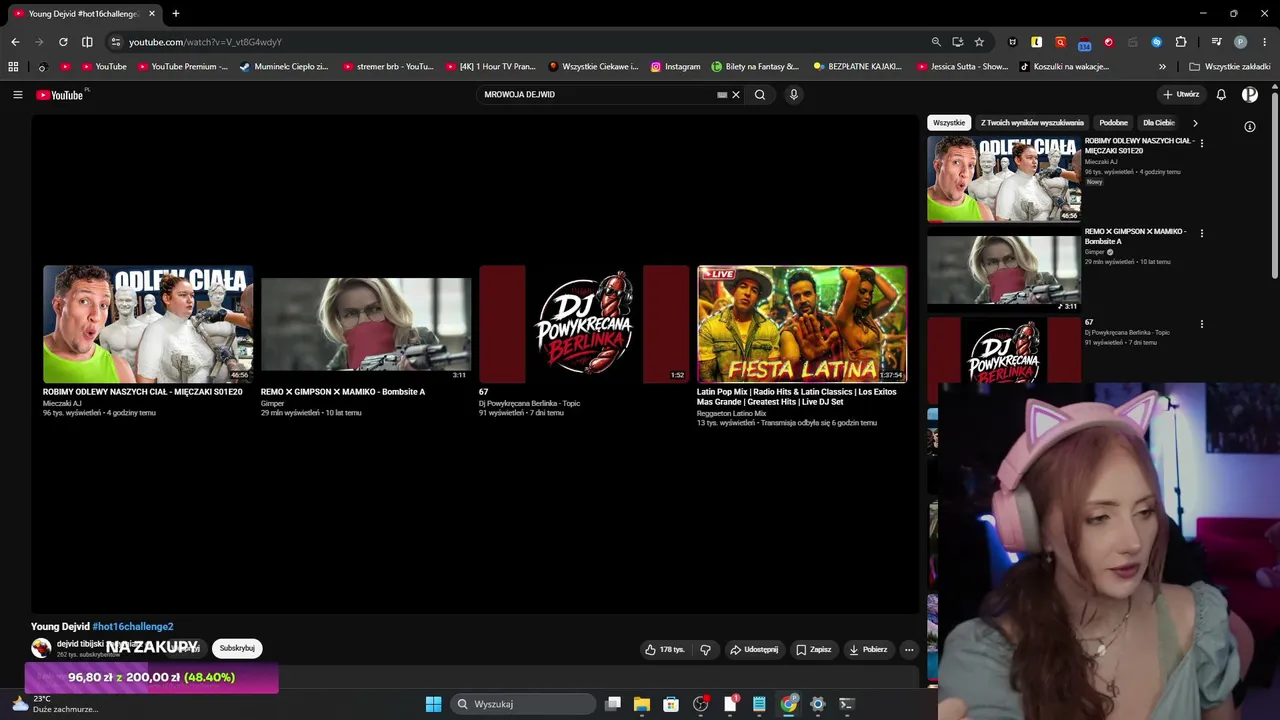
Task: Reload the current page
Action: coord(63,42)
